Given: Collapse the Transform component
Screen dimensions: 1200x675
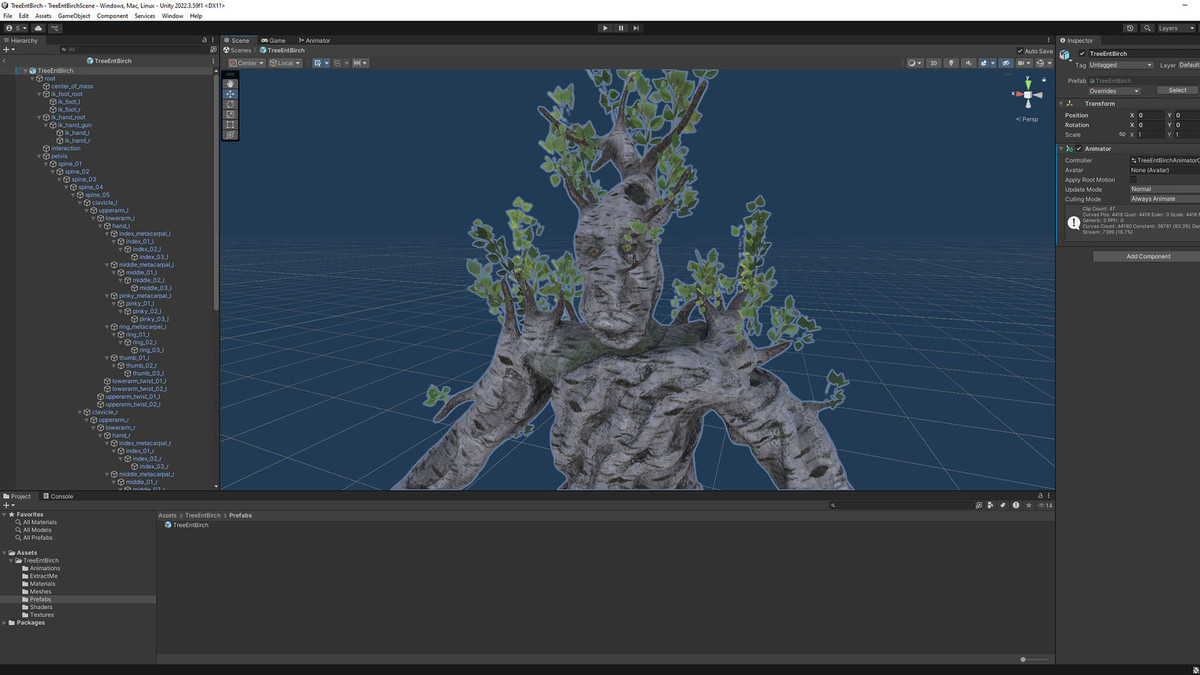Looking at the screenshot, I should point(1062,103).
